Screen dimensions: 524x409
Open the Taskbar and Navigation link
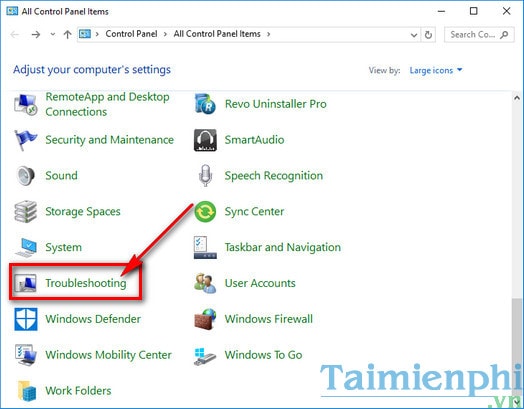pyautogui.click(x=283, y=247)
